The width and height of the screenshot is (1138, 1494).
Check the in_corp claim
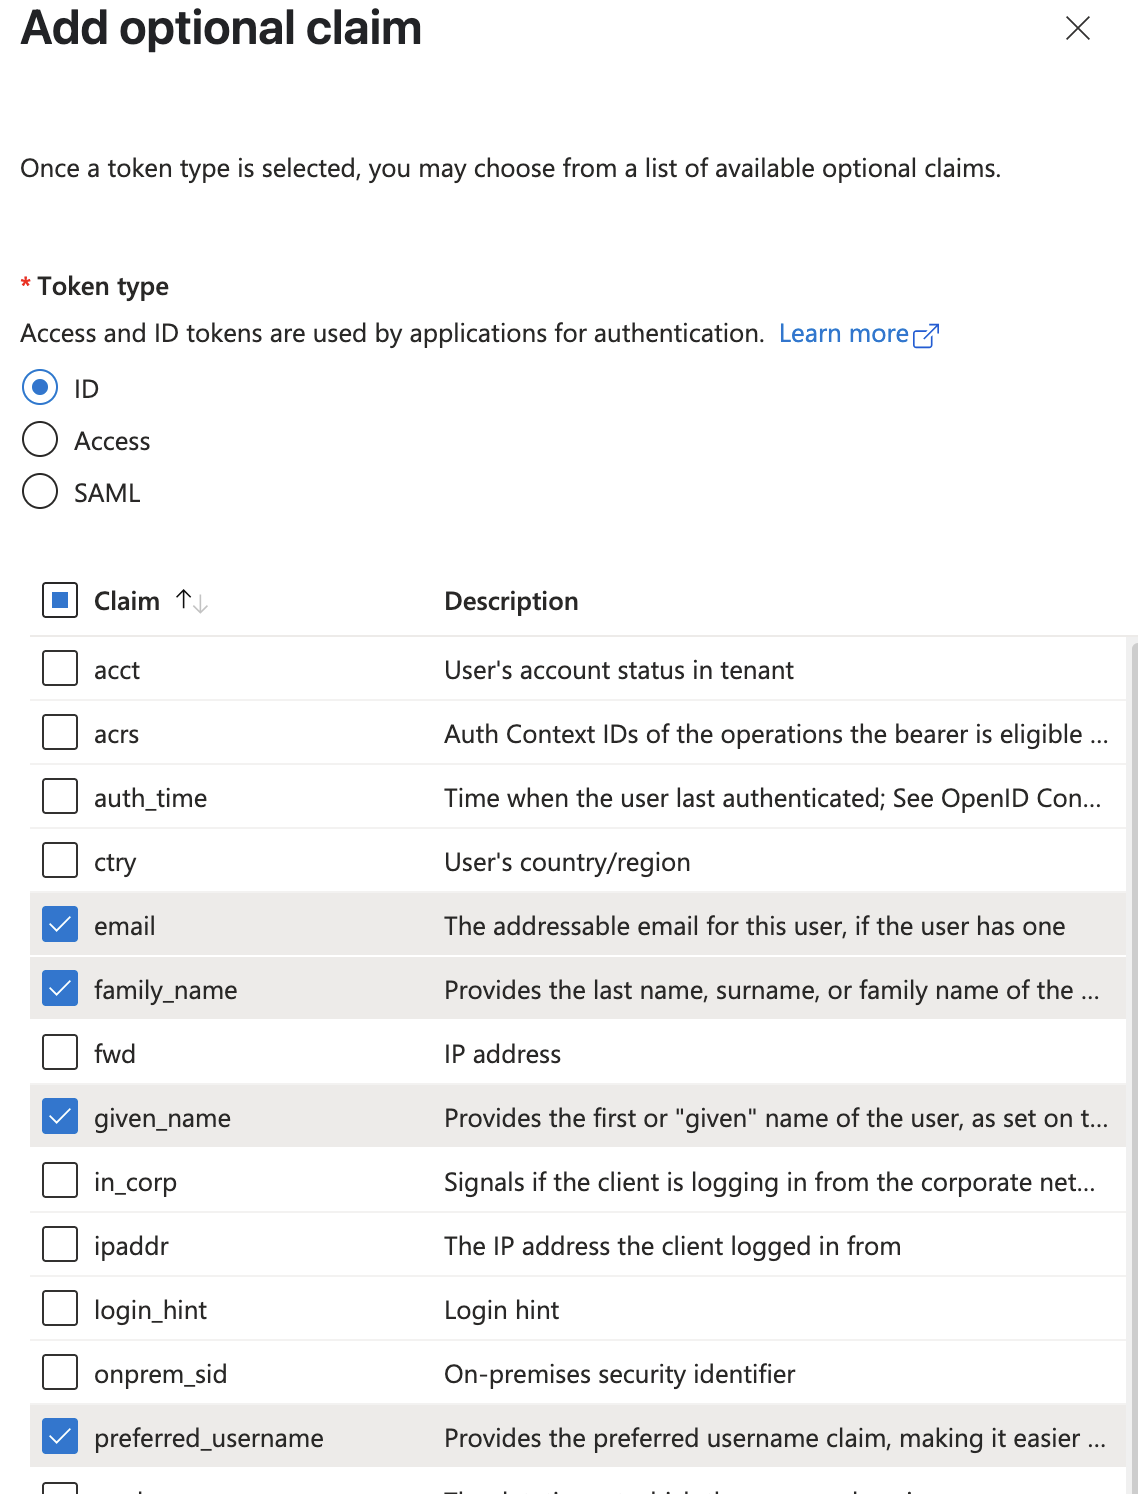tap(59, 1180)
